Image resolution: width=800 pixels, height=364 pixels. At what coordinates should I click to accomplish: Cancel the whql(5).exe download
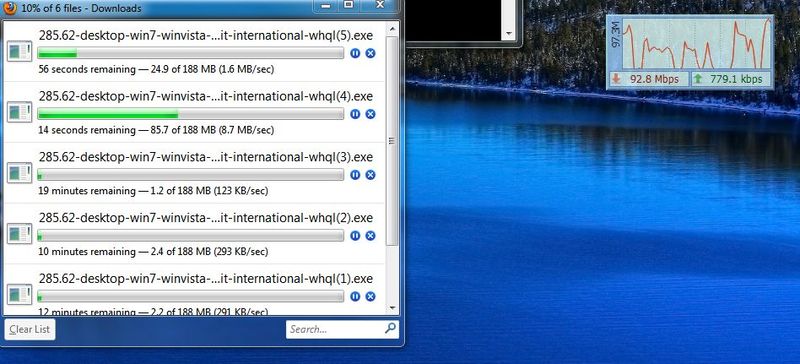[370, 53]
